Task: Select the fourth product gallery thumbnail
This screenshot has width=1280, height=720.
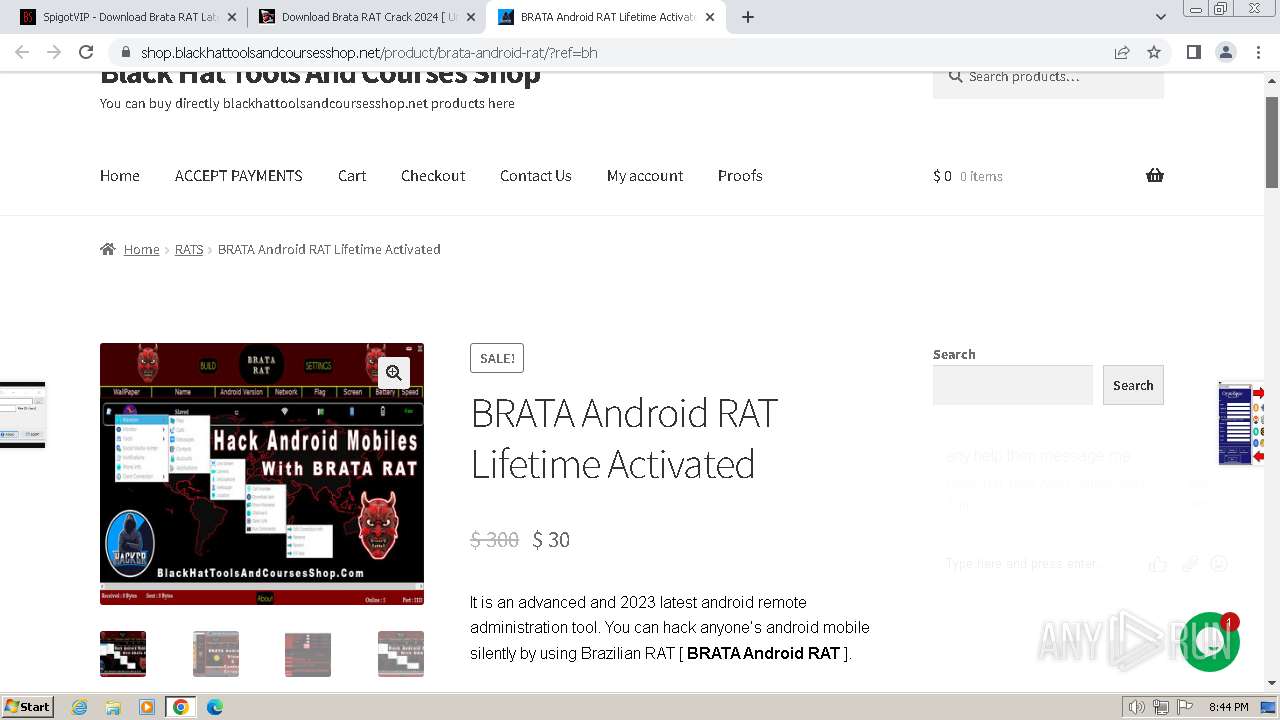Action: pos(401,654)
